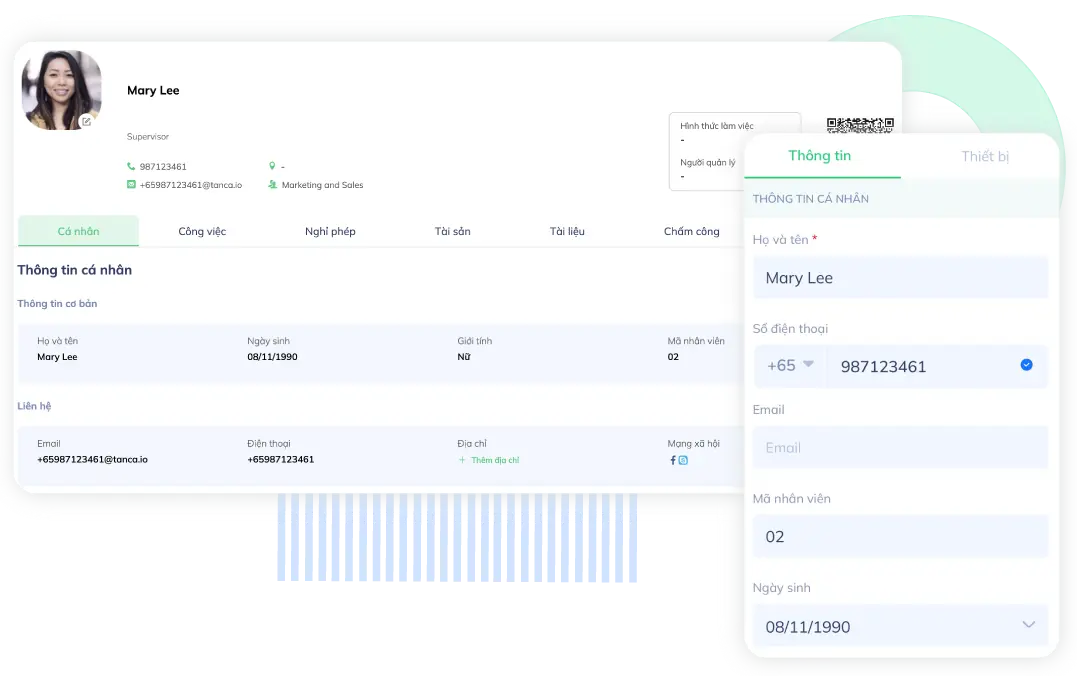Click the QR code image

859,126
